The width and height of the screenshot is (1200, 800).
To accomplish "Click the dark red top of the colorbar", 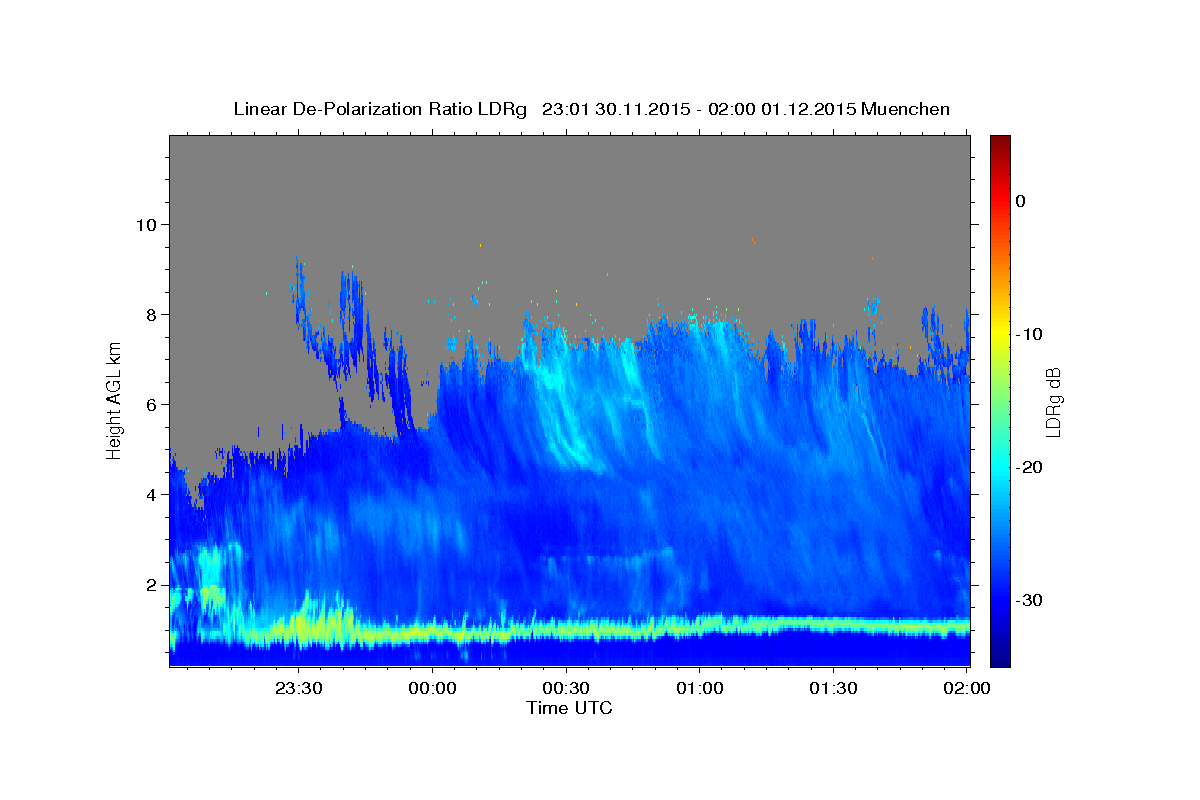I will point(1000,142).
